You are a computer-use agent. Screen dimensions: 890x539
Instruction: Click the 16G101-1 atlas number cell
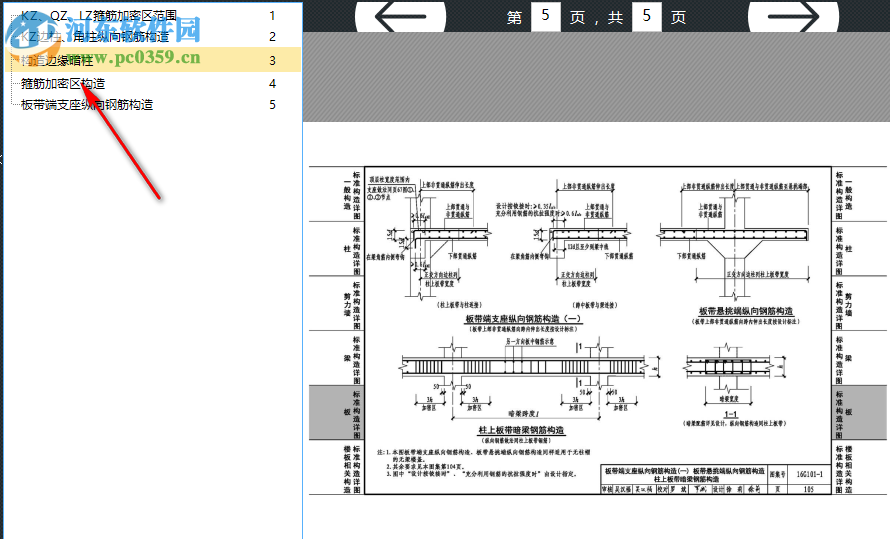[809, 474]
